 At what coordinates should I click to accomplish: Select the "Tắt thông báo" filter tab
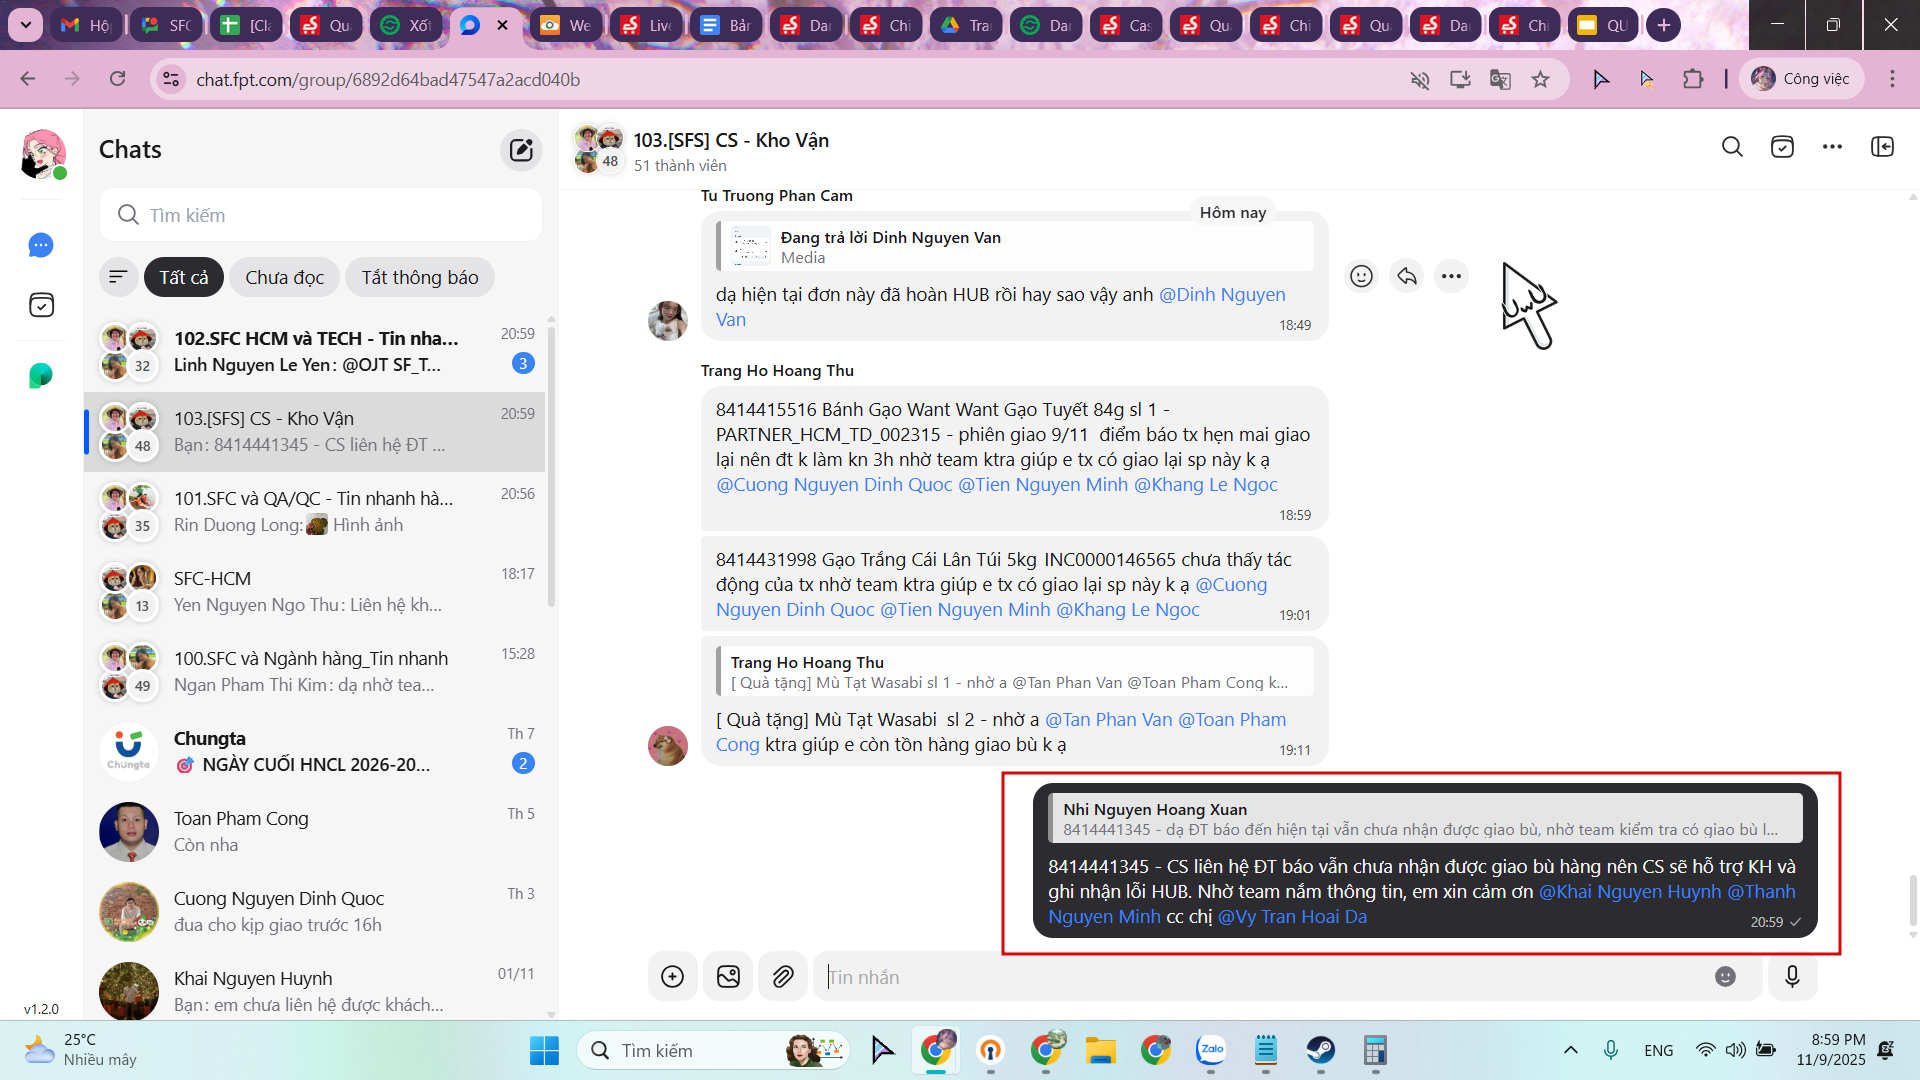pos(420,277)
